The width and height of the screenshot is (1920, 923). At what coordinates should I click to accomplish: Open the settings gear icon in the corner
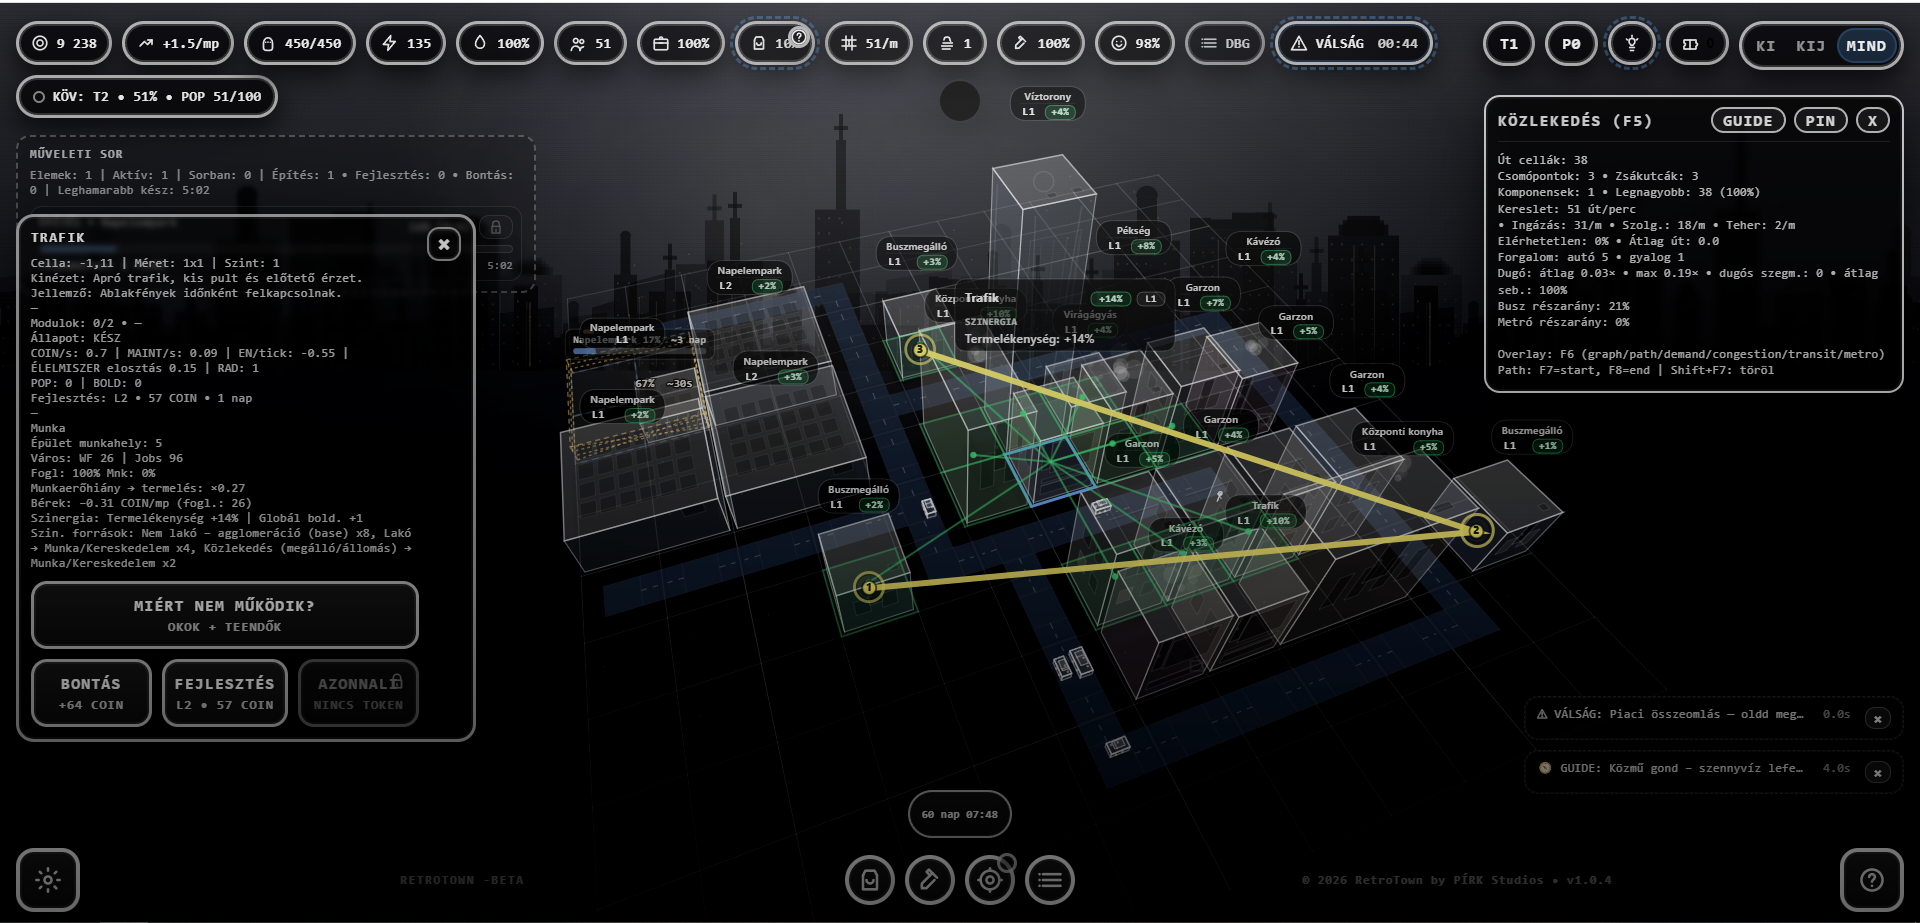[48, 880]
